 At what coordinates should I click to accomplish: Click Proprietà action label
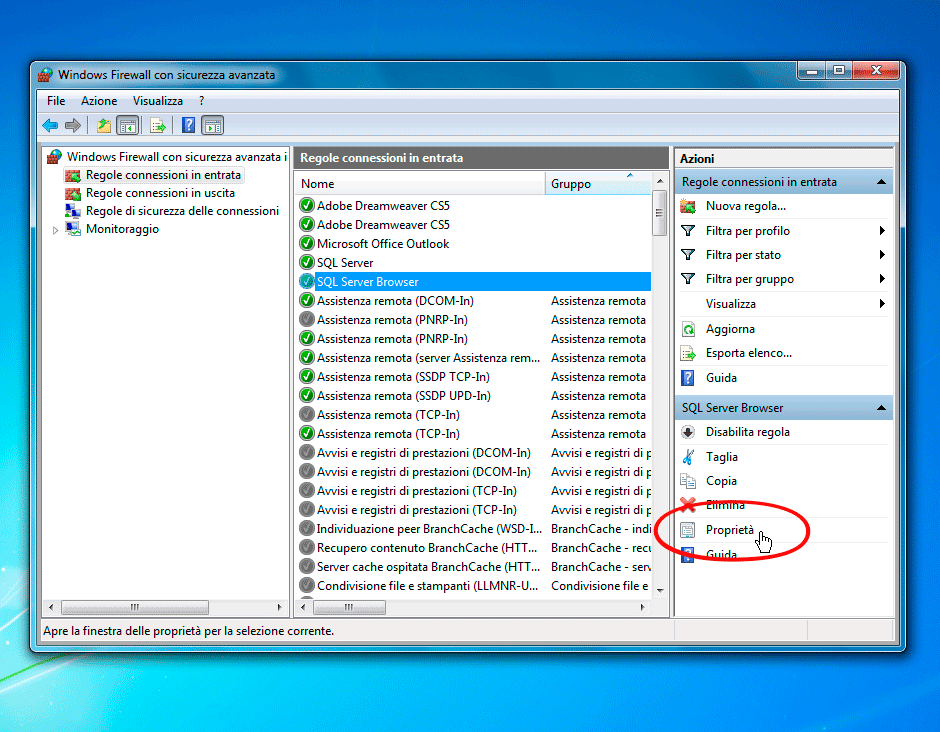(730, 530)
